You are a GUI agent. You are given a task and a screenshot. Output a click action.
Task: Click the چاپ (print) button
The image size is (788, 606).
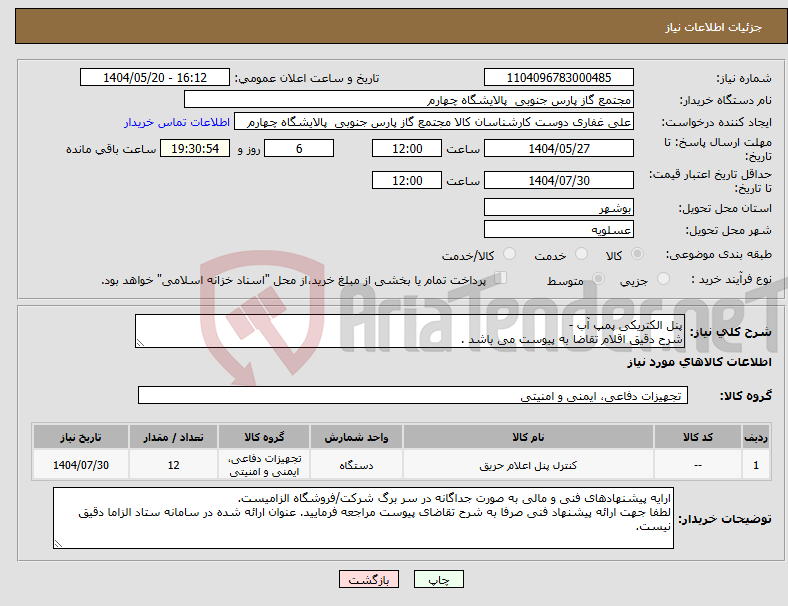438,579
